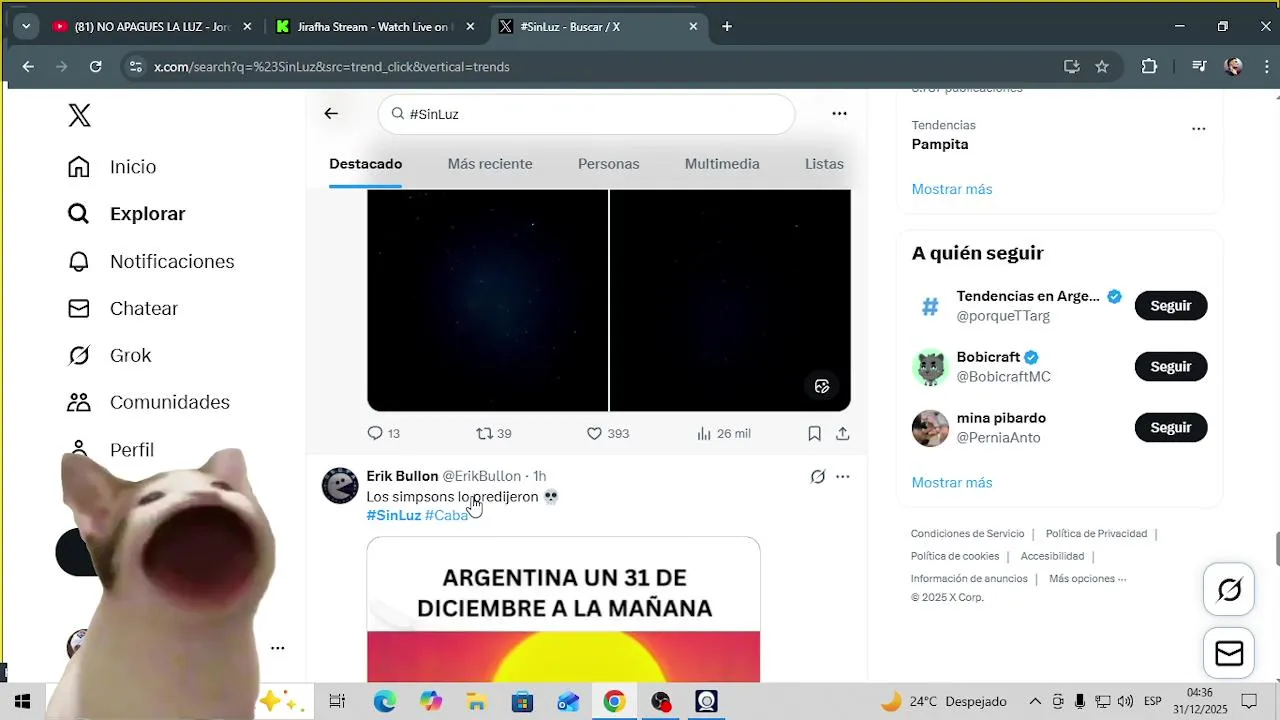Share the post with 393 likes
The width and height of the screenshot is (1280, 720).
(x=843, y=433)
